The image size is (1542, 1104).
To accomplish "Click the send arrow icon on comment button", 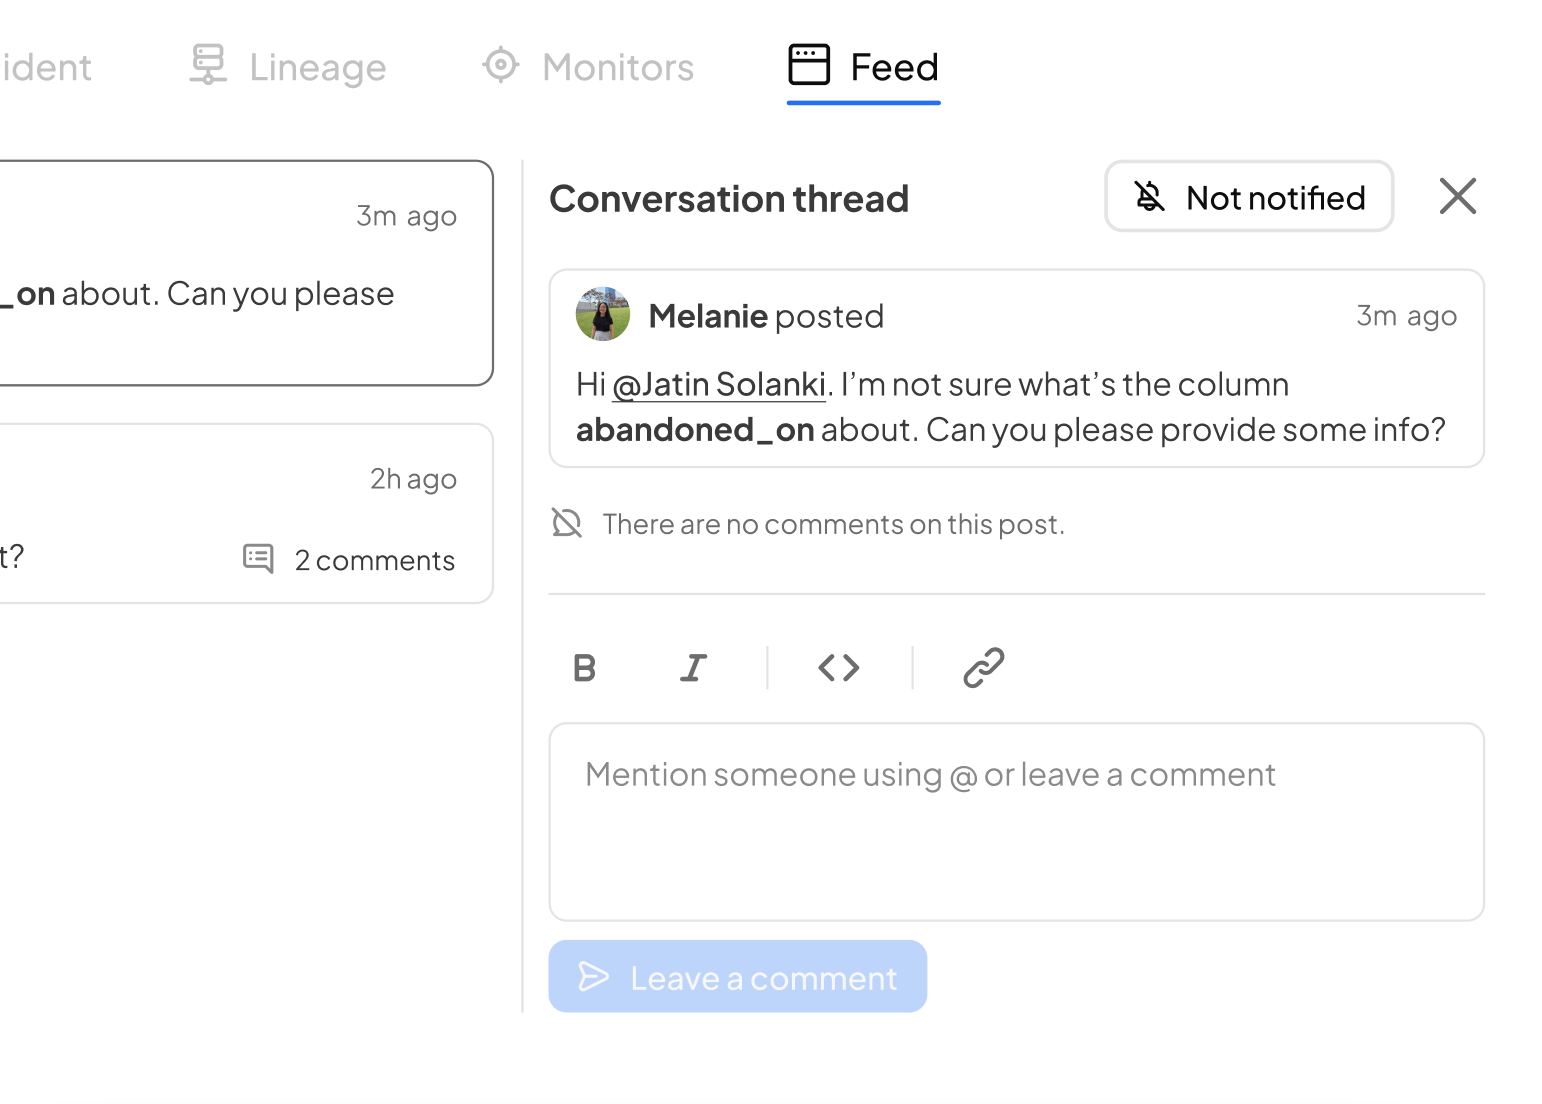I will coord(594,977).
